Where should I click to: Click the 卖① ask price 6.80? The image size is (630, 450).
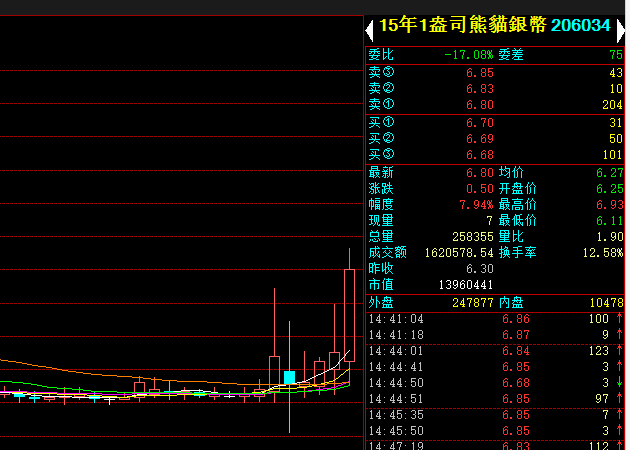[x=480, y=105]
